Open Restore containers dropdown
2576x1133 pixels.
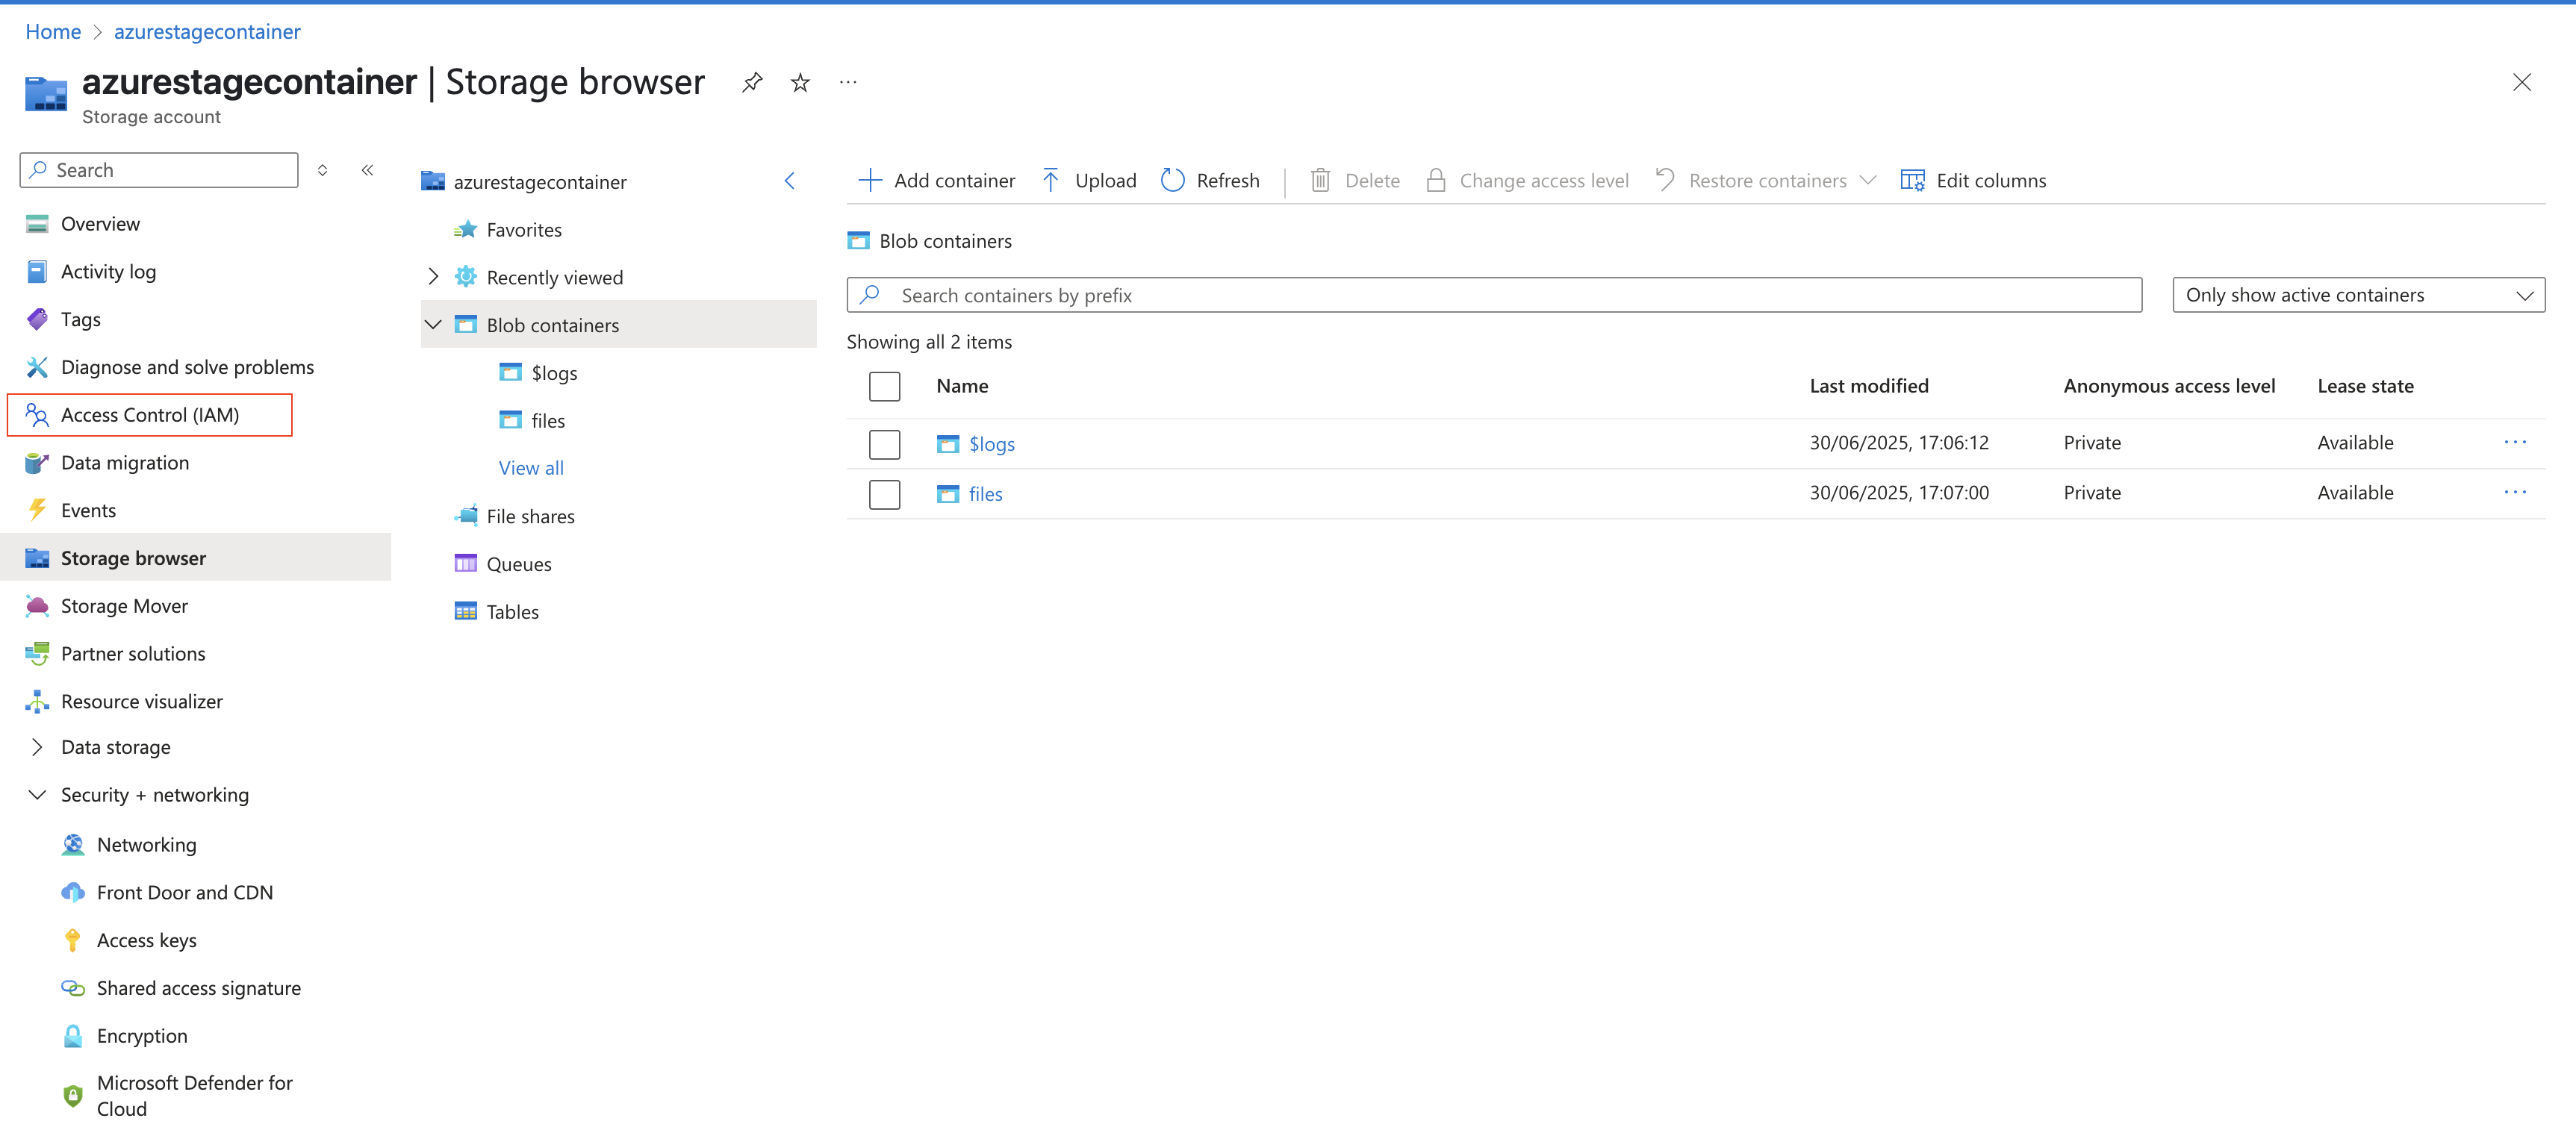tap(1767, 180)
